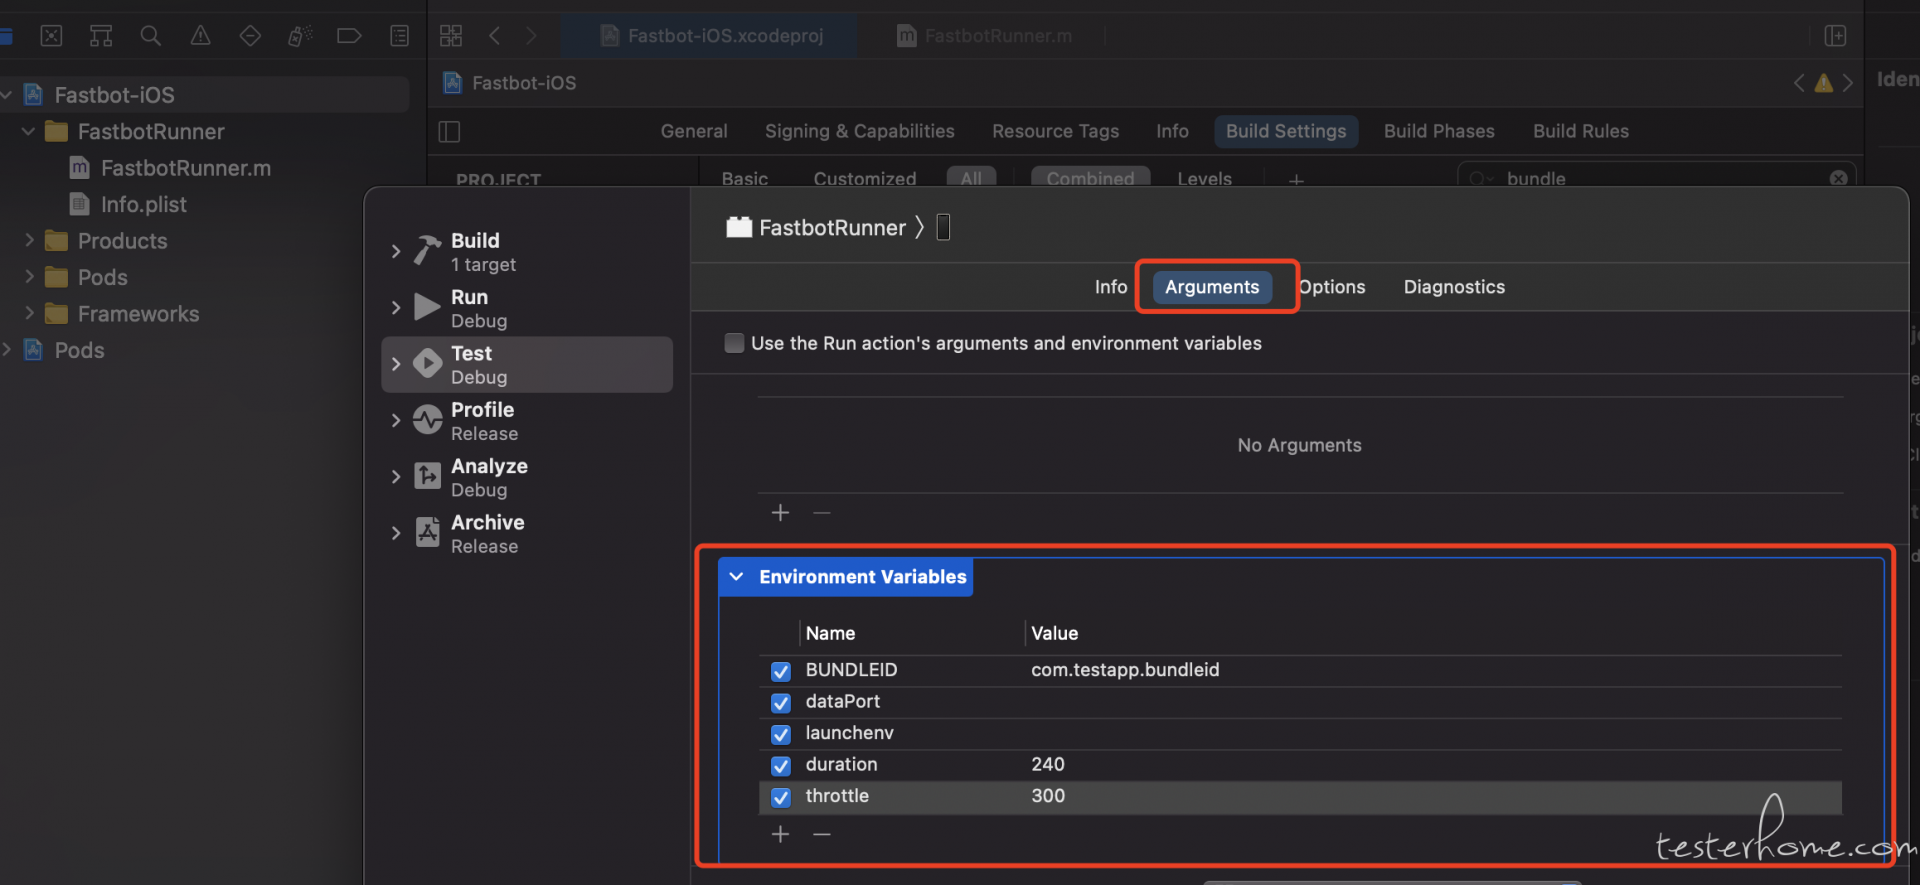The image size is (1920, 885).
Task: Collapse the FastbotRunner folder
Action: [x=28, y=131]
